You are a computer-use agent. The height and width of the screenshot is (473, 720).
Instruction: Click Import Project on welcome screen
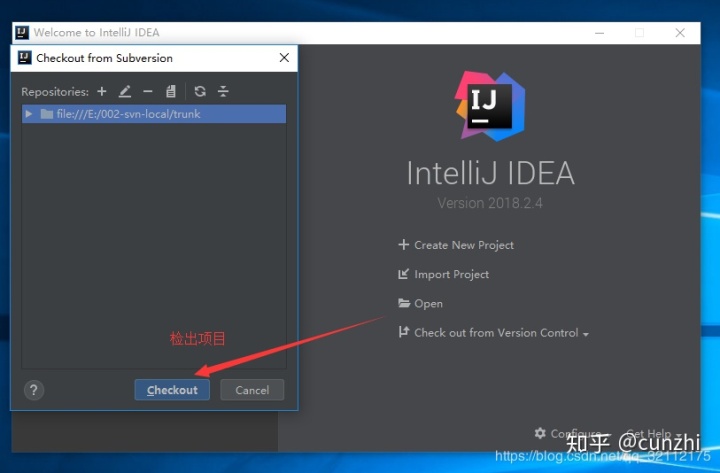[451, 274]
